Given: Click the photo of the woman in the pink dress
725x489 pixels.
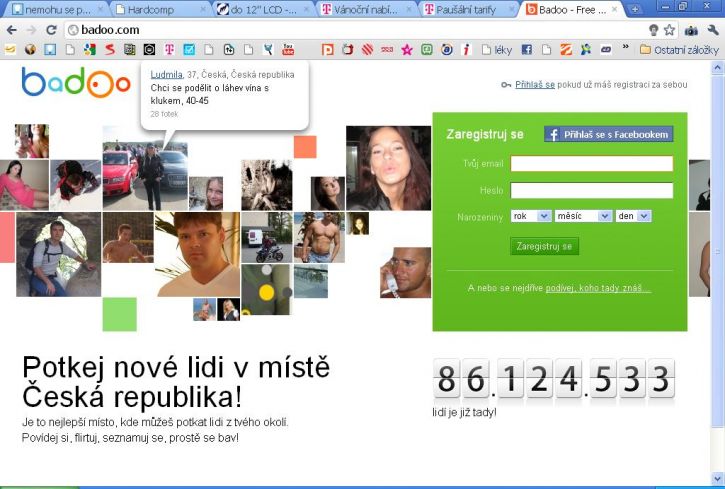Looking at the screenshot, I should coord(24,185).
